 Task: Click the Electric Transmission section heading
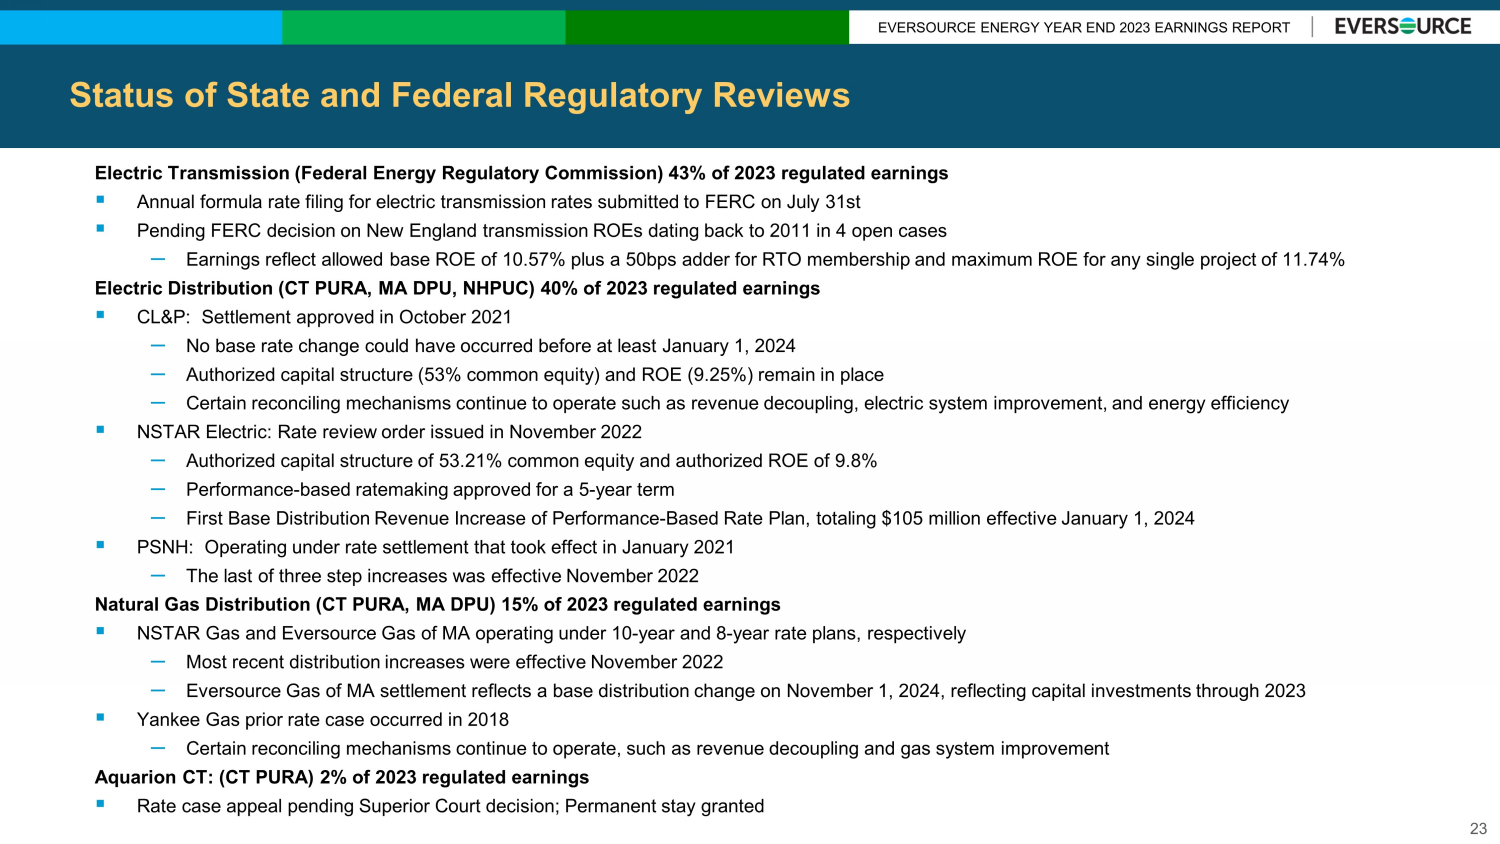click(521, 173)
